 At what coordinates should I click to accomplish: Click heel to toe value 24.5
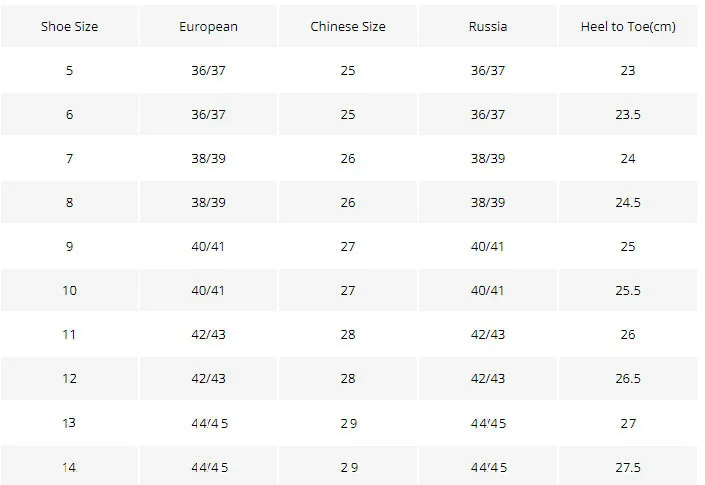pyautogui.click(x=628, y=203)
